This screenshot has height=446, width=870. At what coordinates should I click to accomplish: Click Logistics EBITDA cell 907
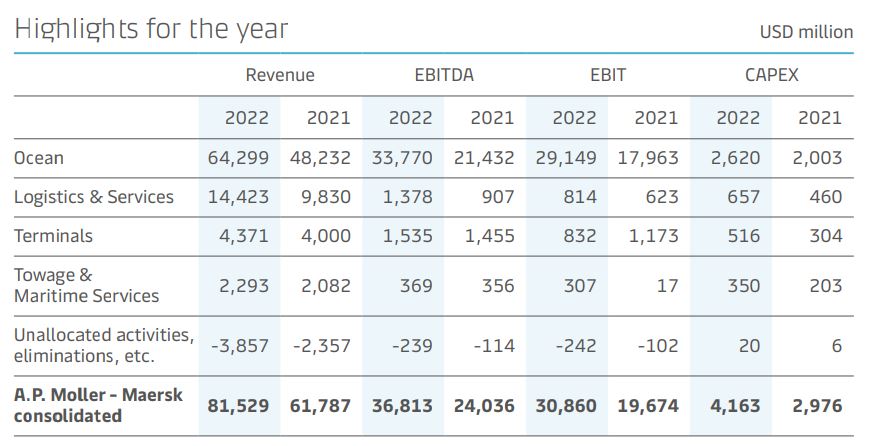click(498, 197)
